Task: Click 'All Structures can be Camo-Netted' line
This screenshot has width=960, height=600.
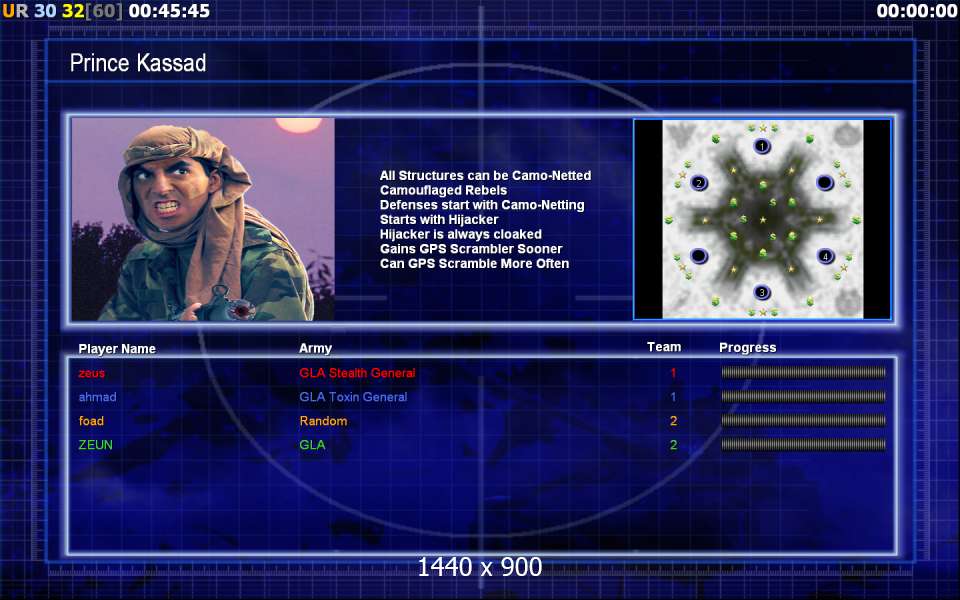Action: (x=486, y=176)
